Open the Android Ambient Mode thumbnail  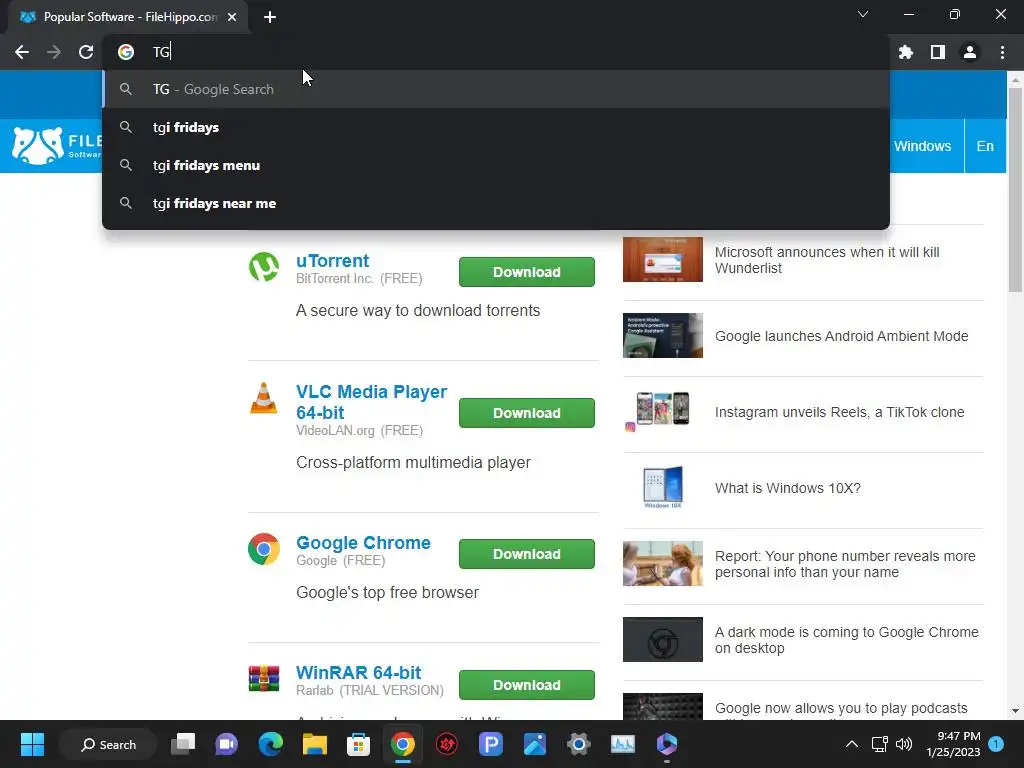(663, 336)
